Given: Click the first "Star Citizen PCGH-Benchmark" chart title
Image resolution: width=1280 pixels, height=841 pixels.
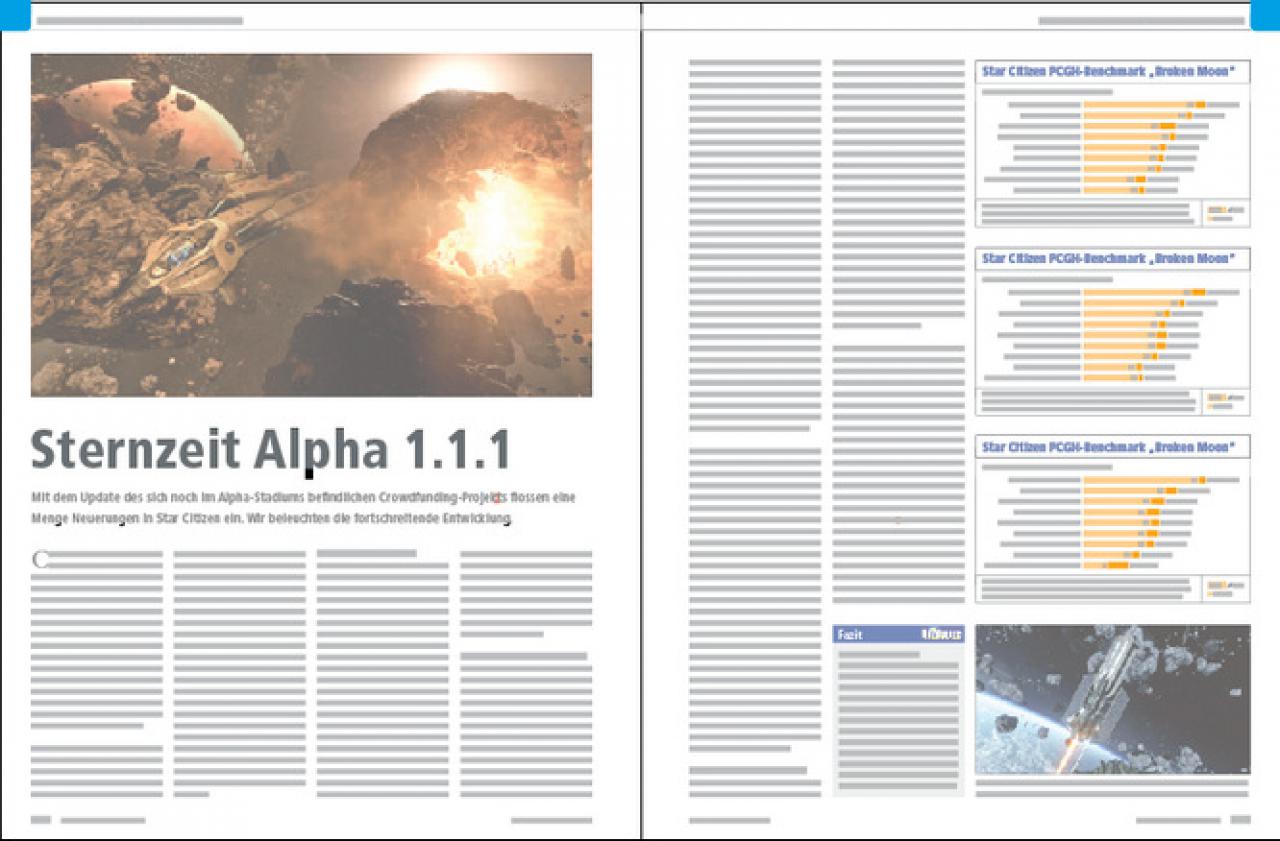Looking at the screenshot, I should [x=1108, y=71].
